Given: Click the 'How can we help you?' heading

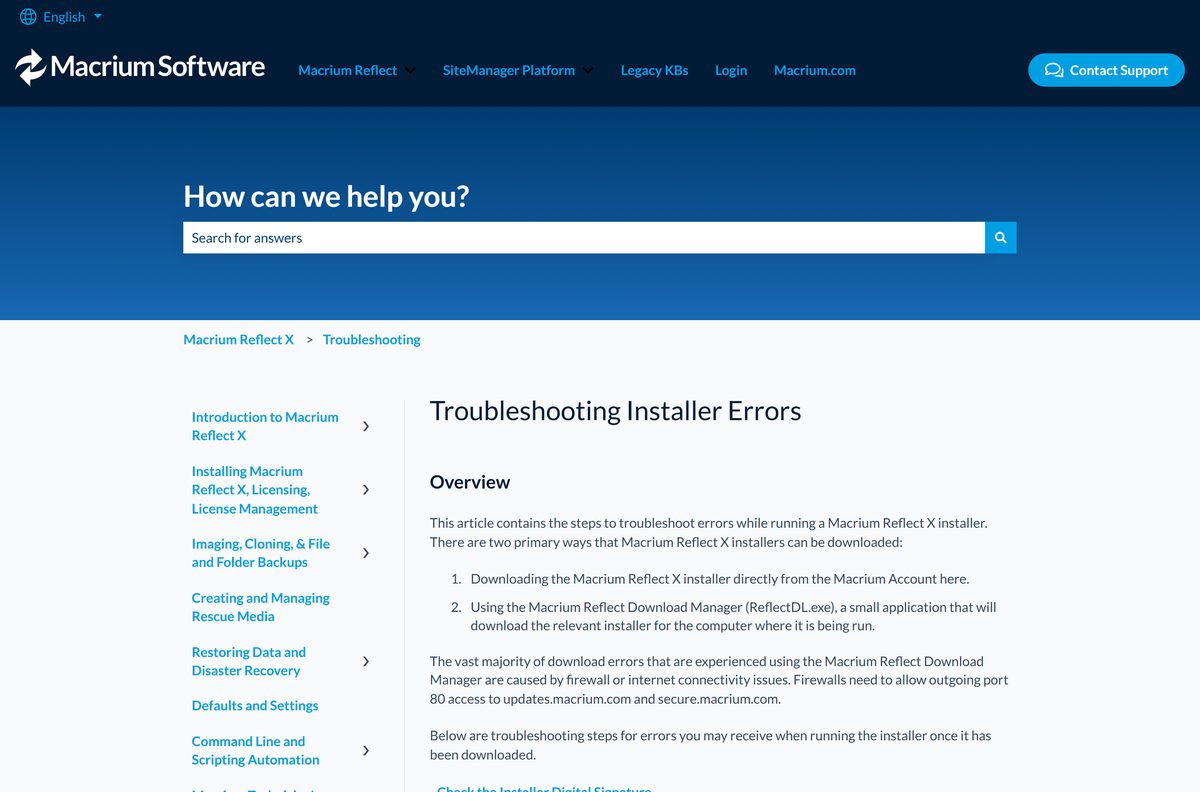Looking at the screenshot, I should tap(326, 196).
